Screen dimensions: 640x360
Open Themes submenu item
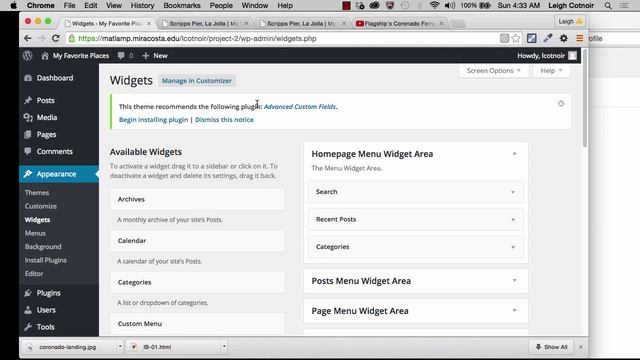[x=37, y=193]
